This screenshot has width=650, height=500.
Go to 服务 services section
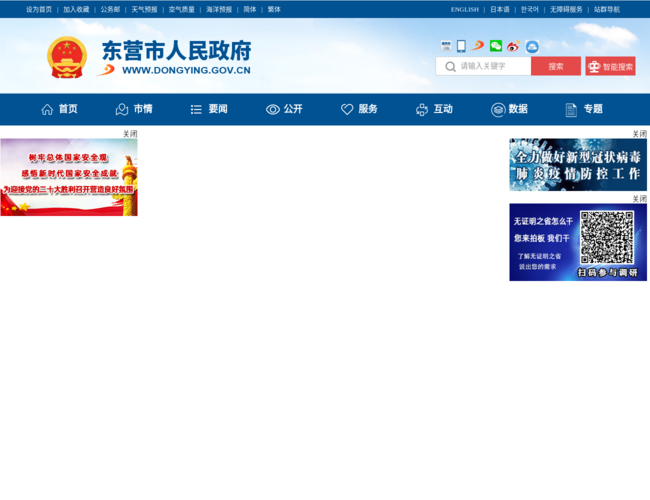(359, 109)
